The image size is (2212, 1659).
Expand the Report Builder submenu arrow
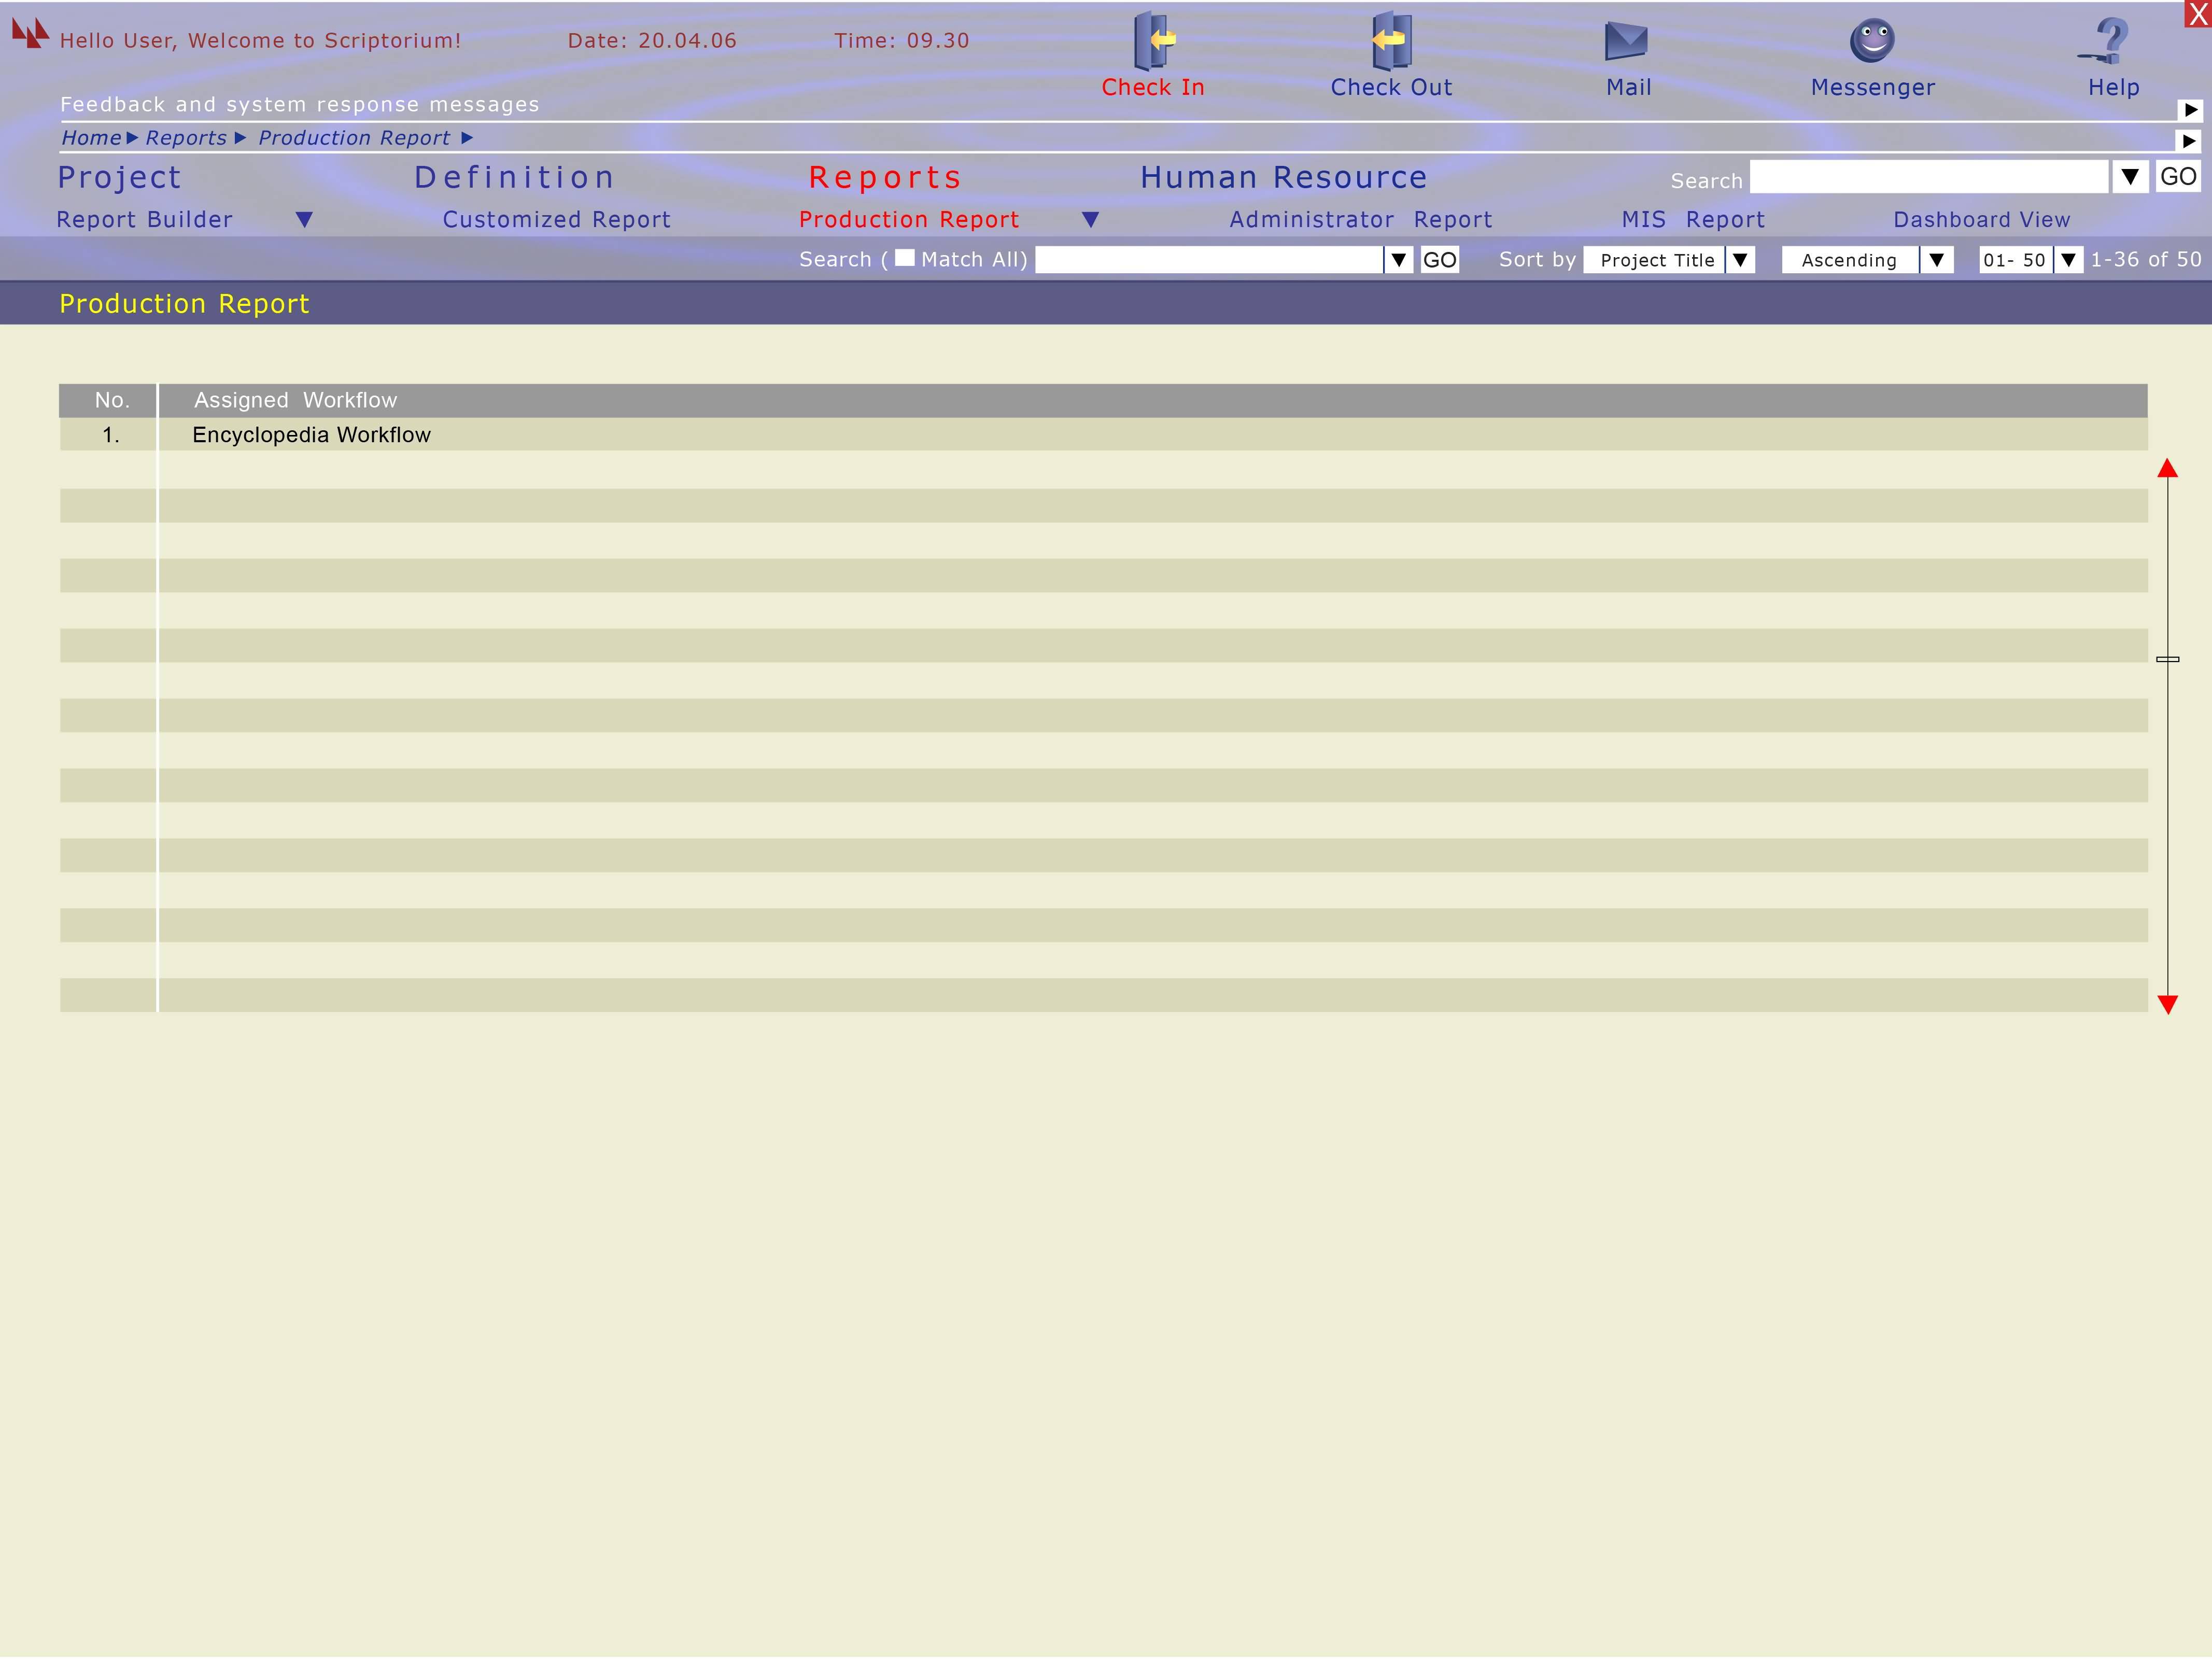(x=304, y=219)
